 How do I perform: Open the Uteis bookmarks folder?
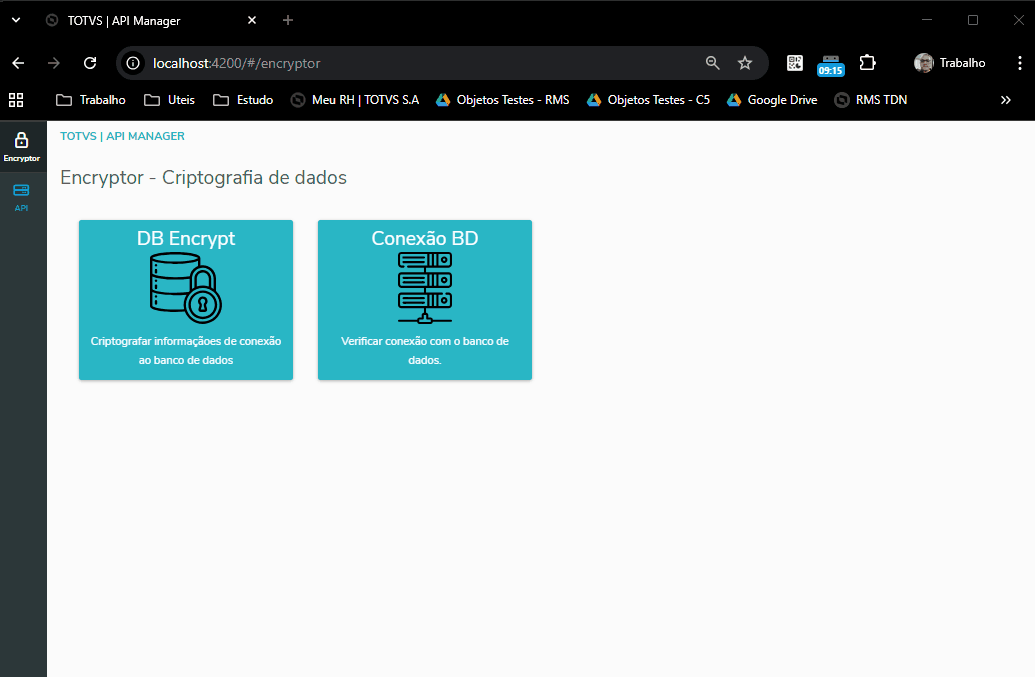[x=170, y=100]
